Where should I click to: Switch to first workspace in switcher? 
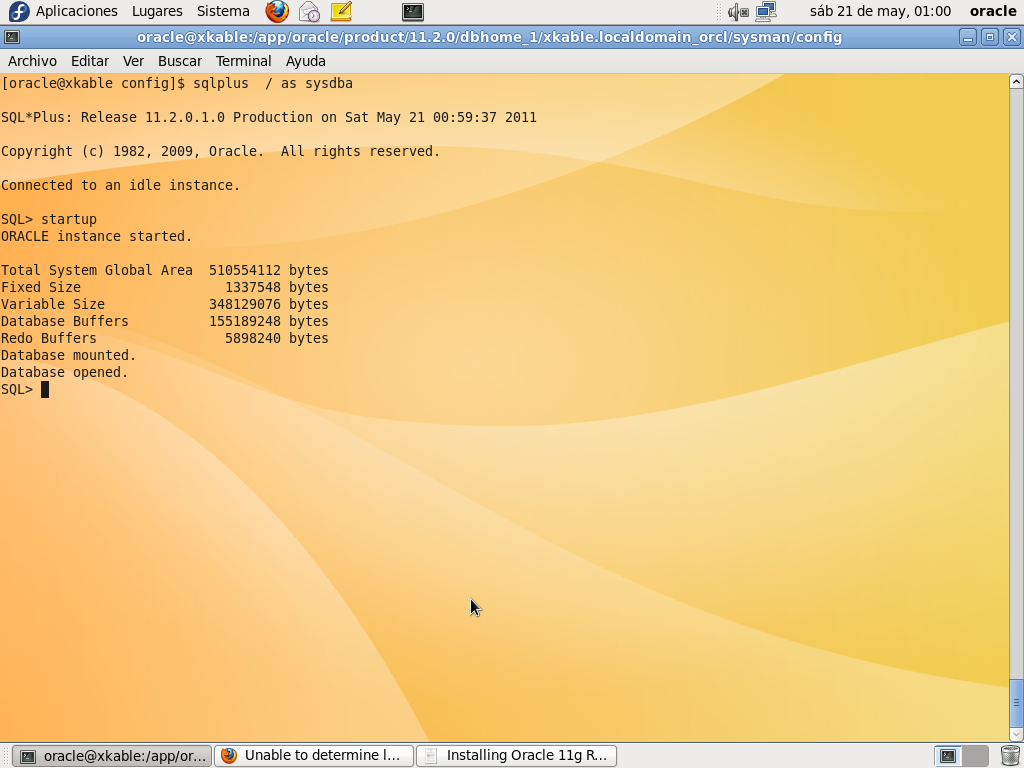[x=948, y=756]
